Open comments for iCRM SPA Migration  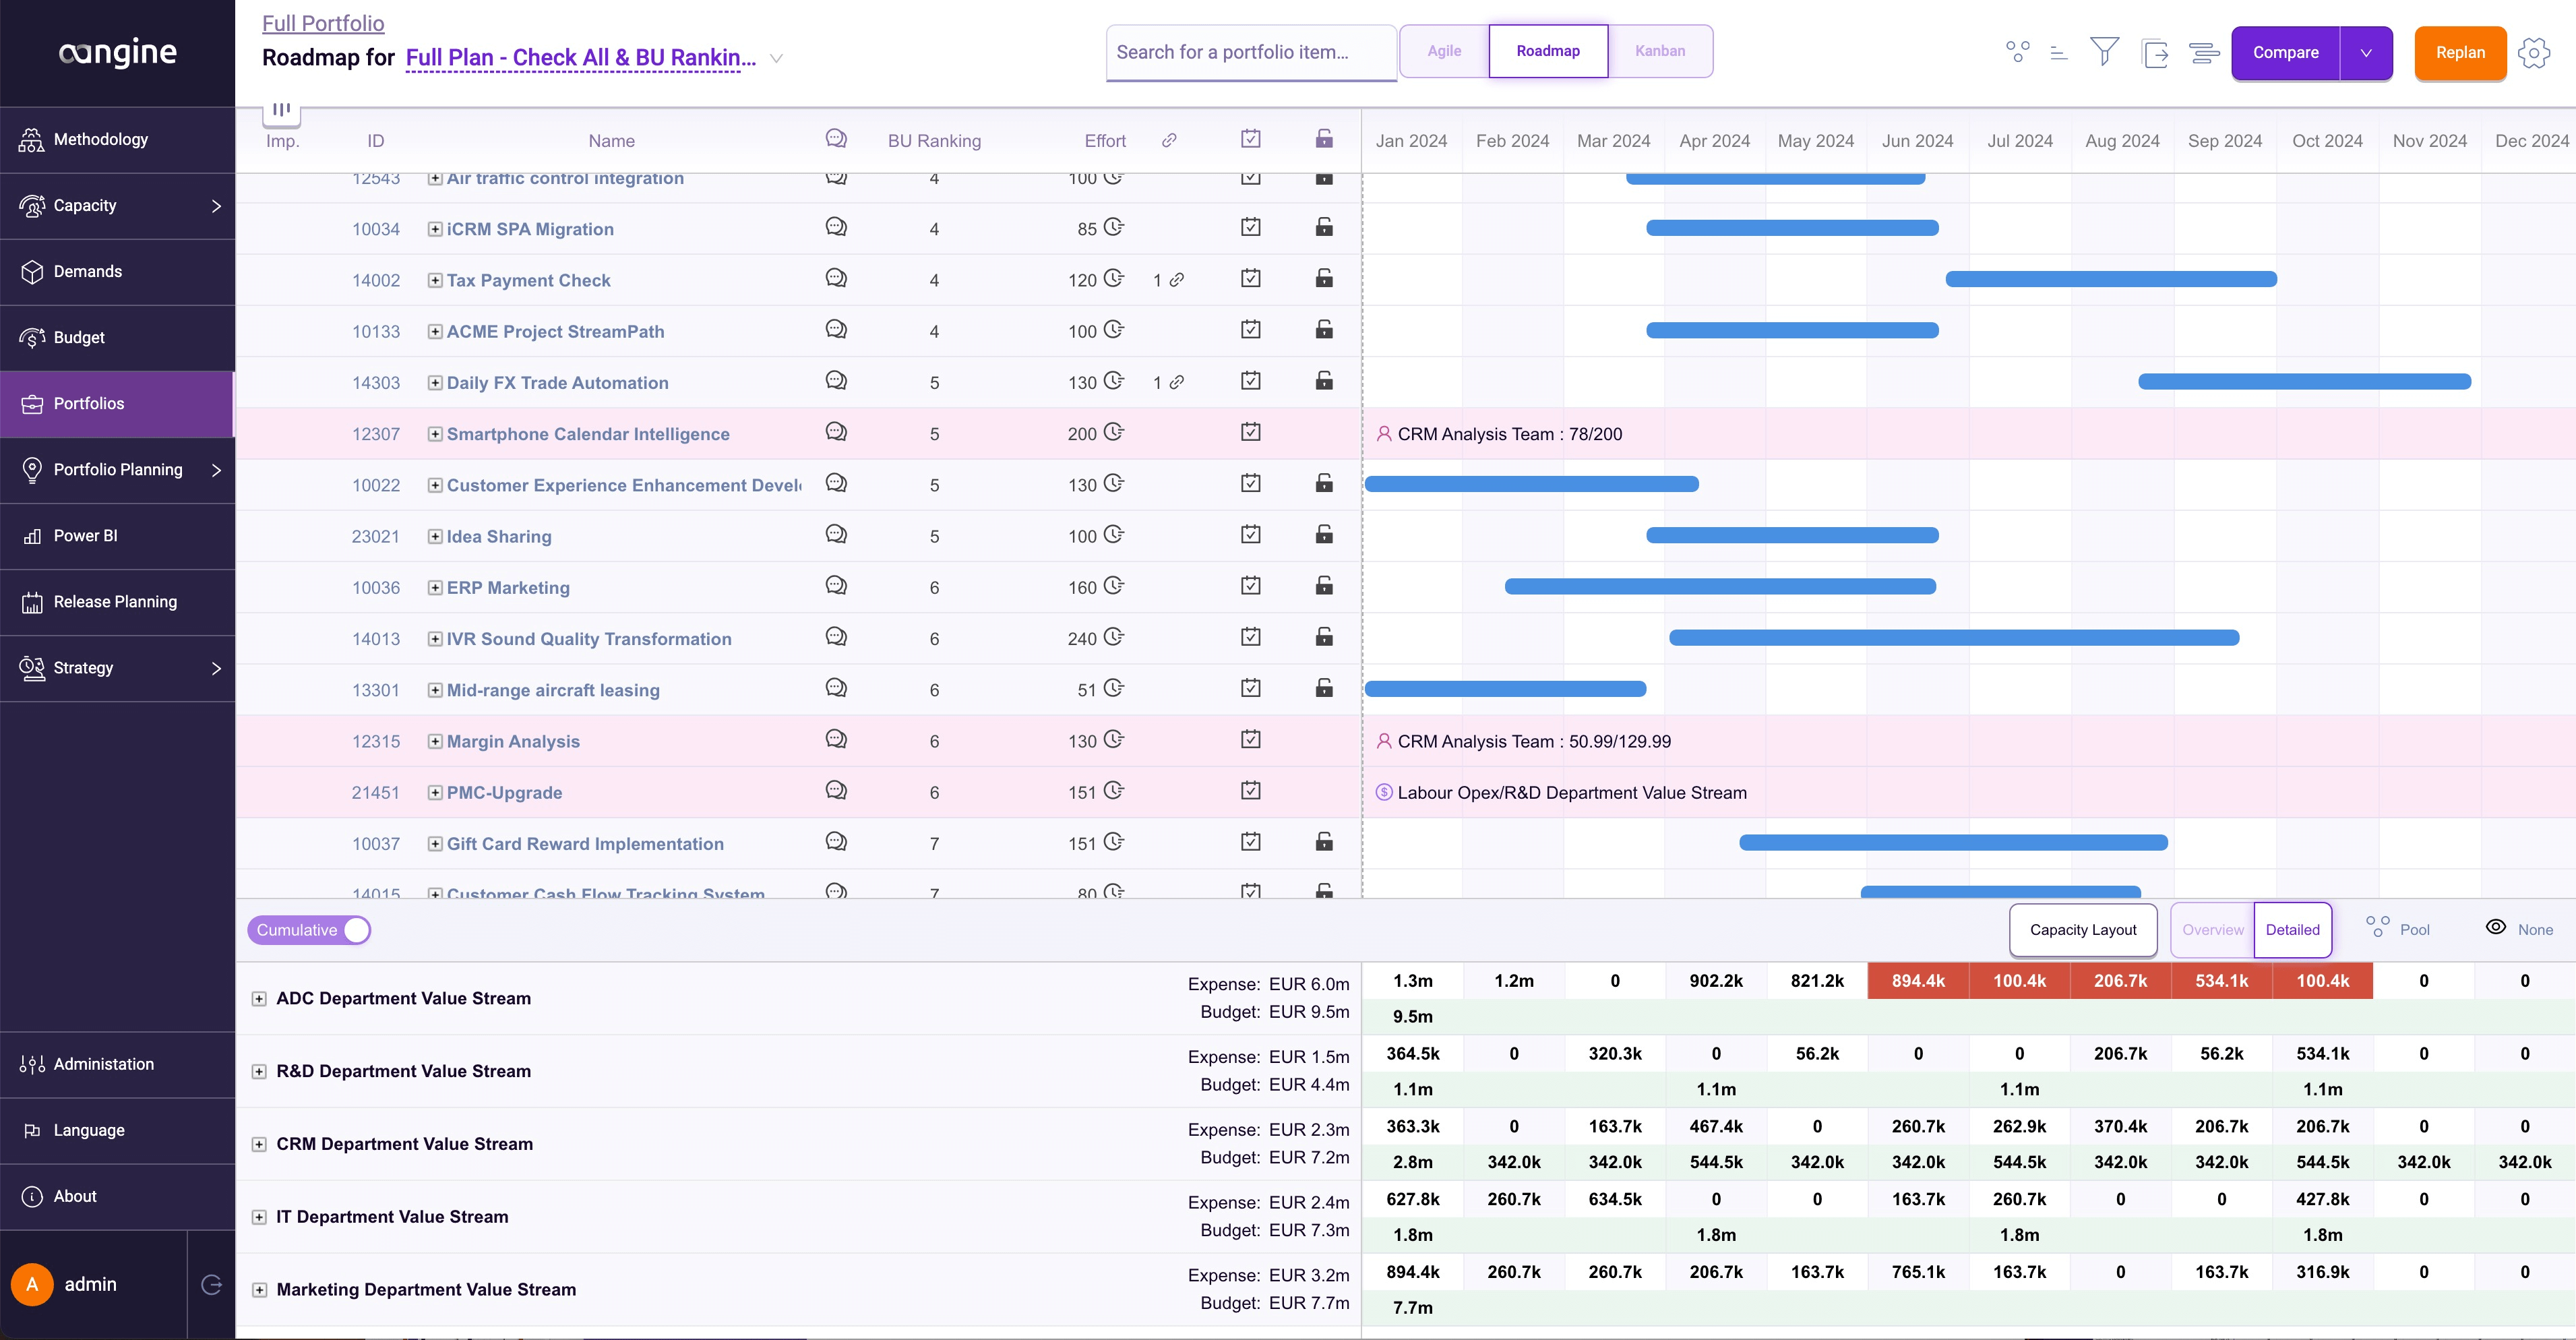[x=836, y=227]
